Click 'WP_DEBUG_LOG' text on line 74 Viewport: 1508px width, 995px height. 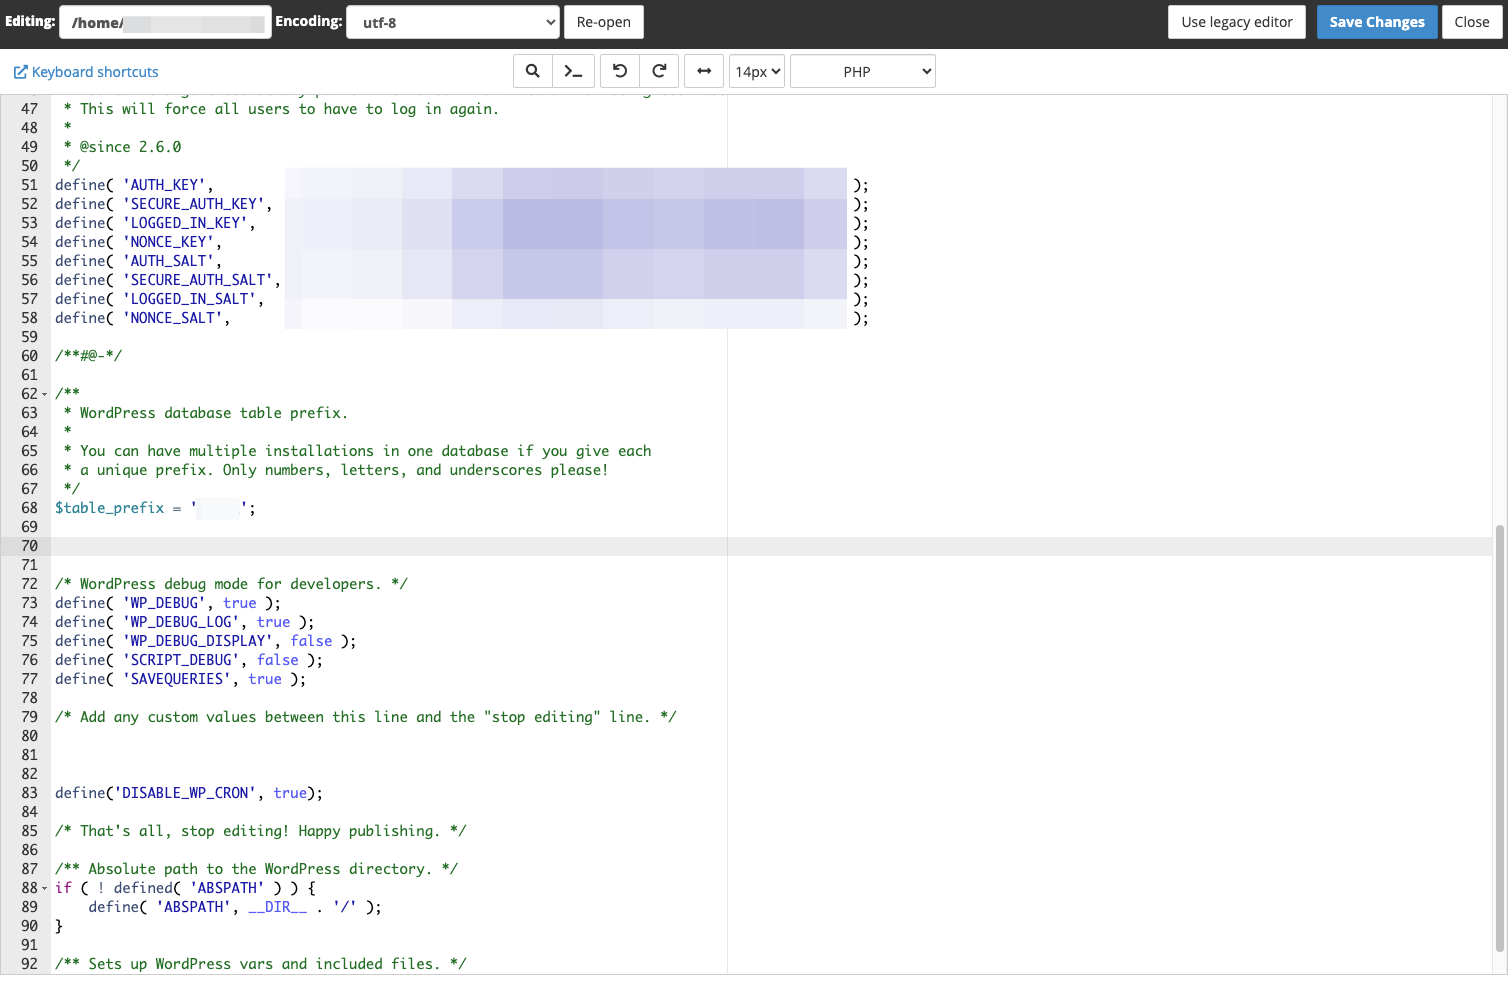[x=181, y=622]
